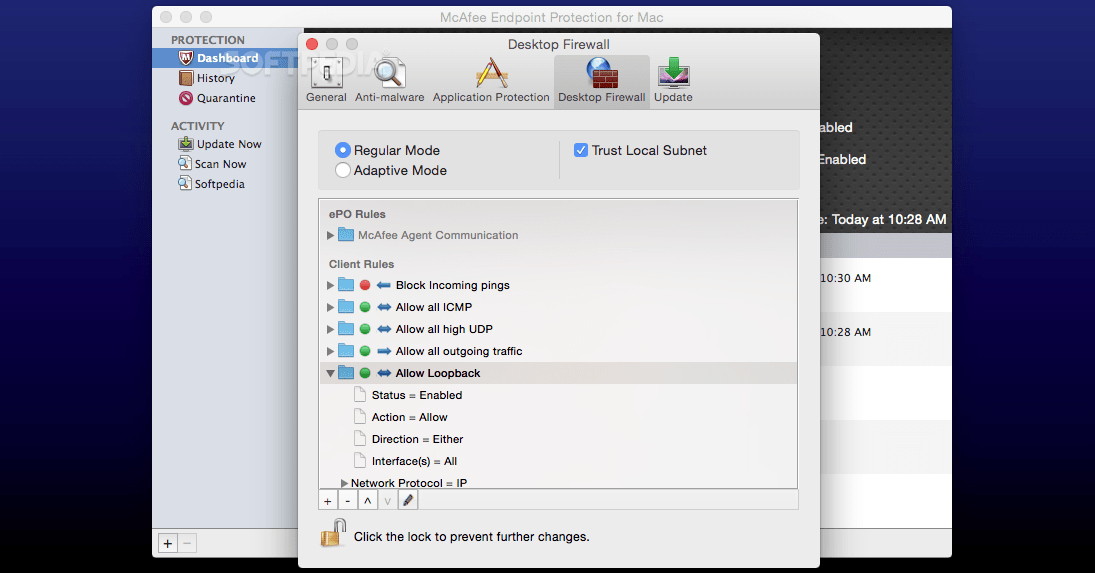Select the Desktop Firewall tab label
The width and height of the screenshot is (1095, 573).
click(601, 97)
